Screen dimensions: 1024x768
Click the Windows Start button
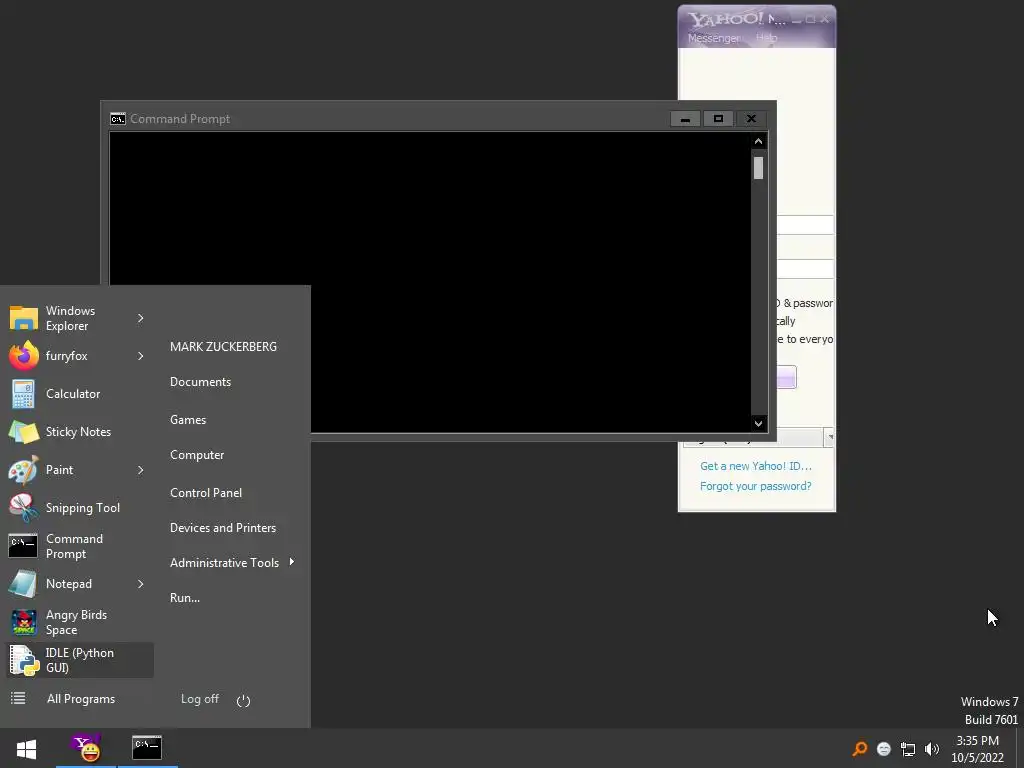(x=26, y=749)
